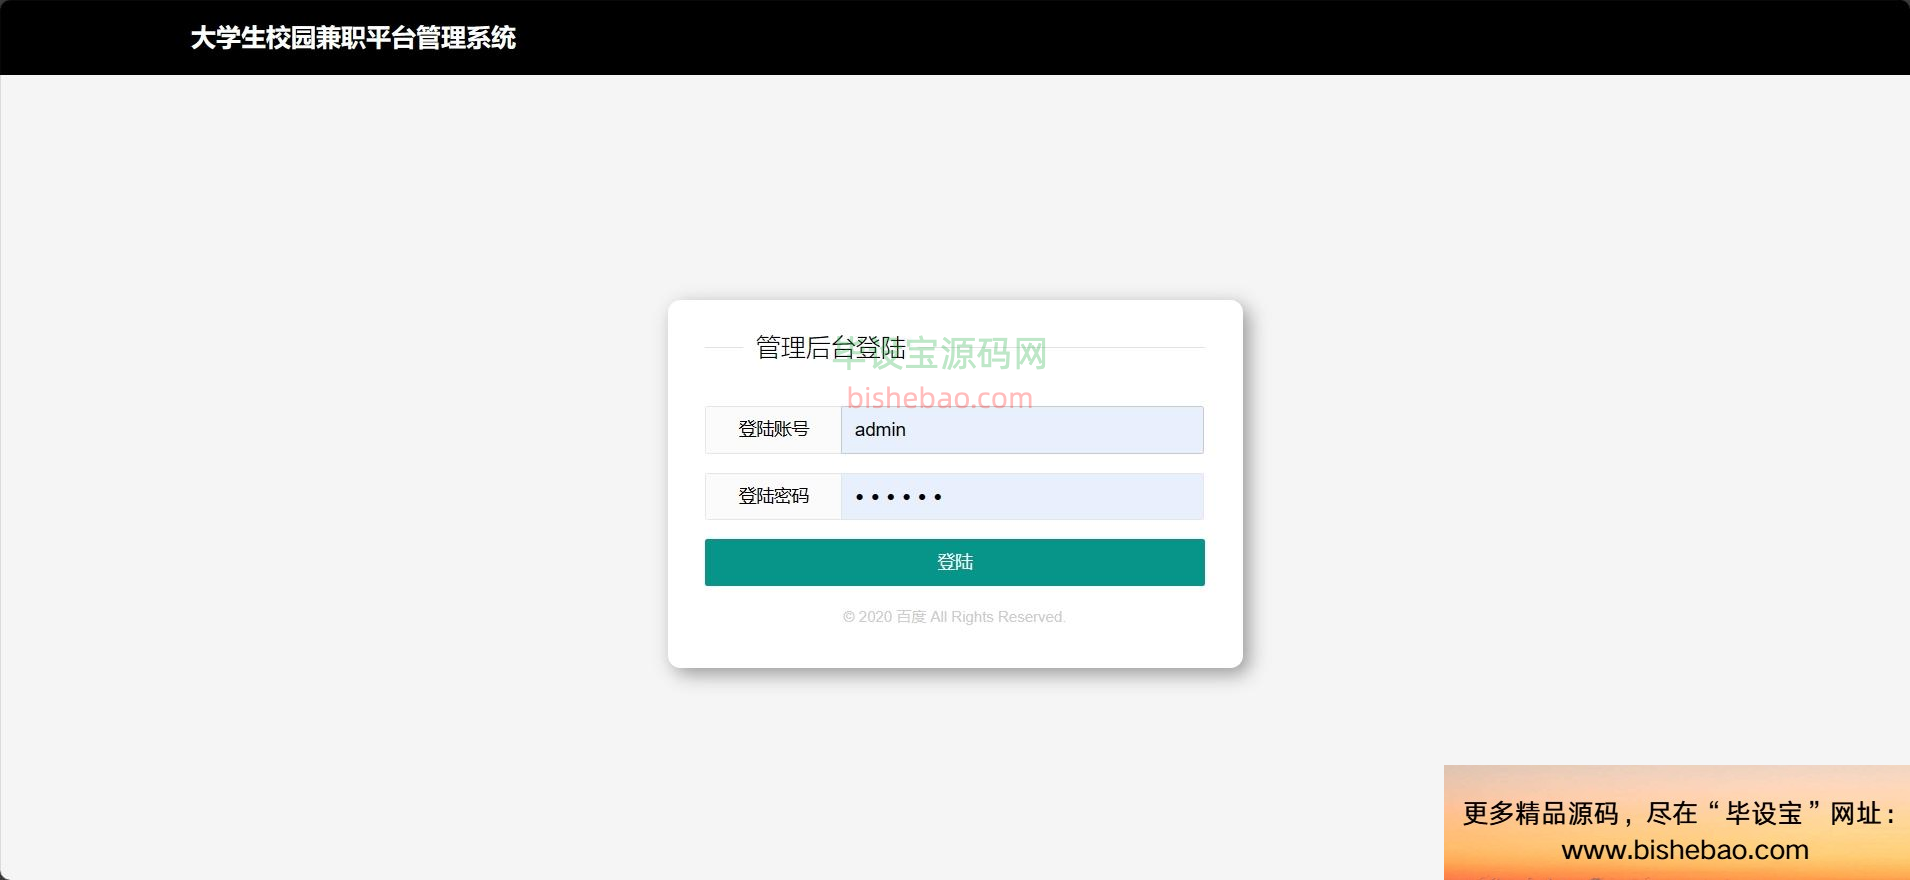Click the 登陆账号 field label

tap(773, 430)
